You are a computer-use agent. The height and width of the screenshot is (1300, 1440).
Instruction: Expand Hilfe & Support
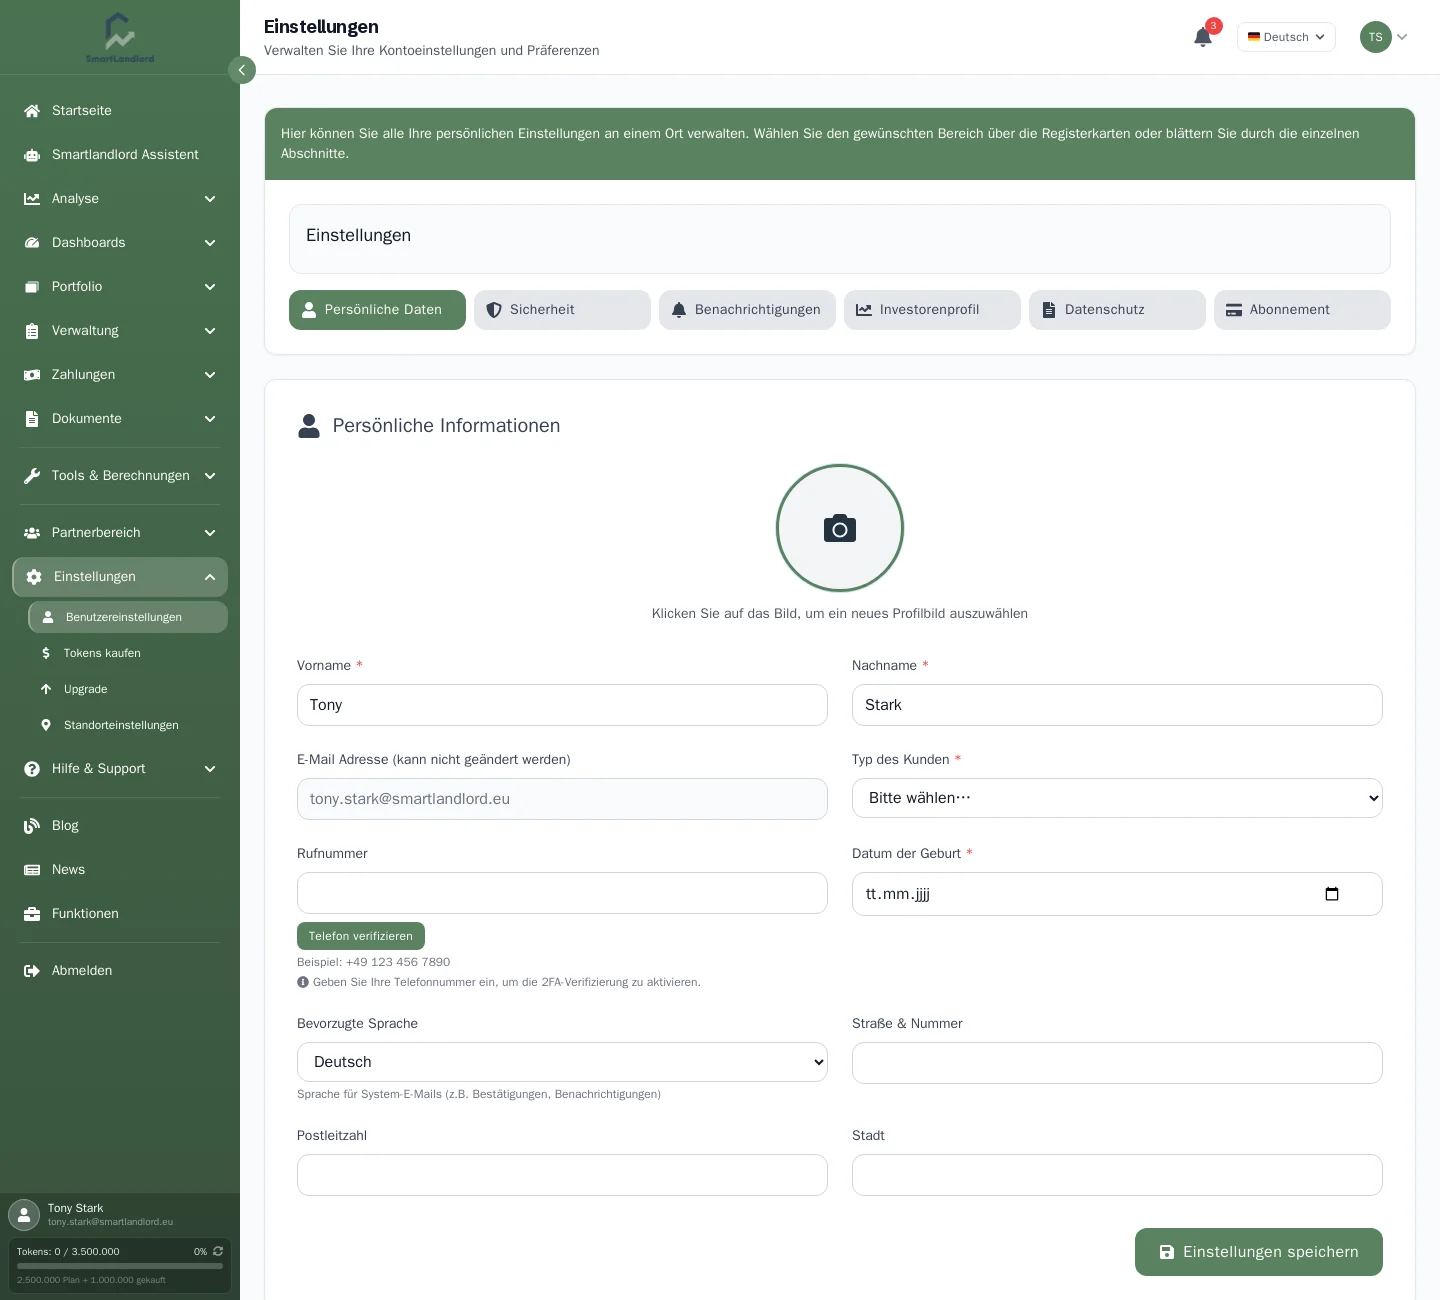pos(120,769)
